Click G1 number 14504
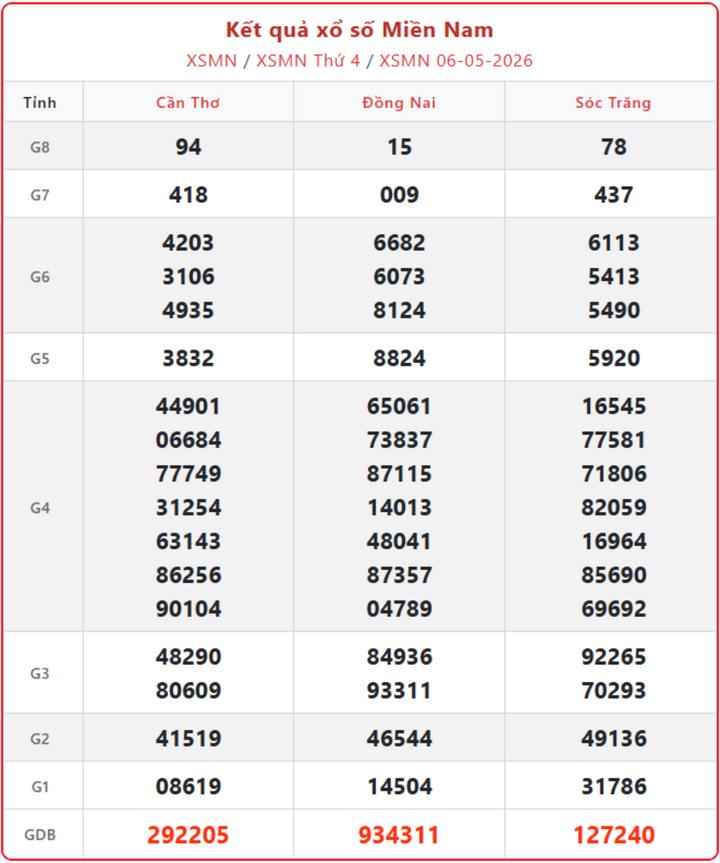This screenshot has height=863, width=720. 399,786
